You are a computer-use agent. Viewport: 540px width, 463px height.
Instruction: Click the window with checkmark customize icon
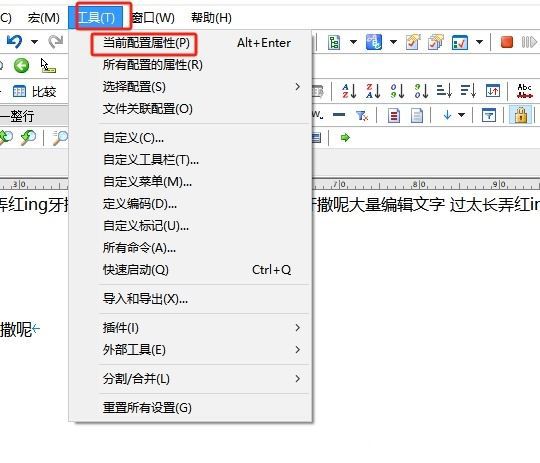(460, 42)
